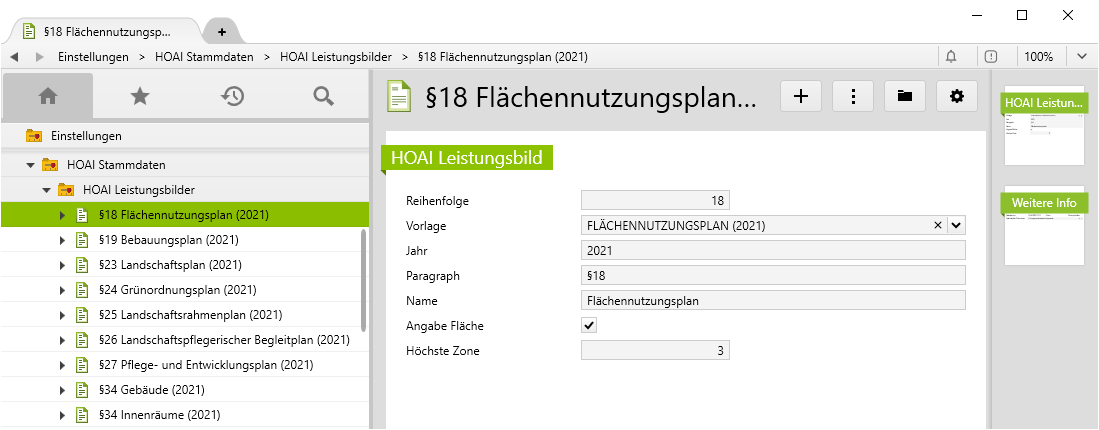This screenshot has width=1099, height=430.
Task: Open the Home tab in sidebar
Action: click(x=47, y=96)
